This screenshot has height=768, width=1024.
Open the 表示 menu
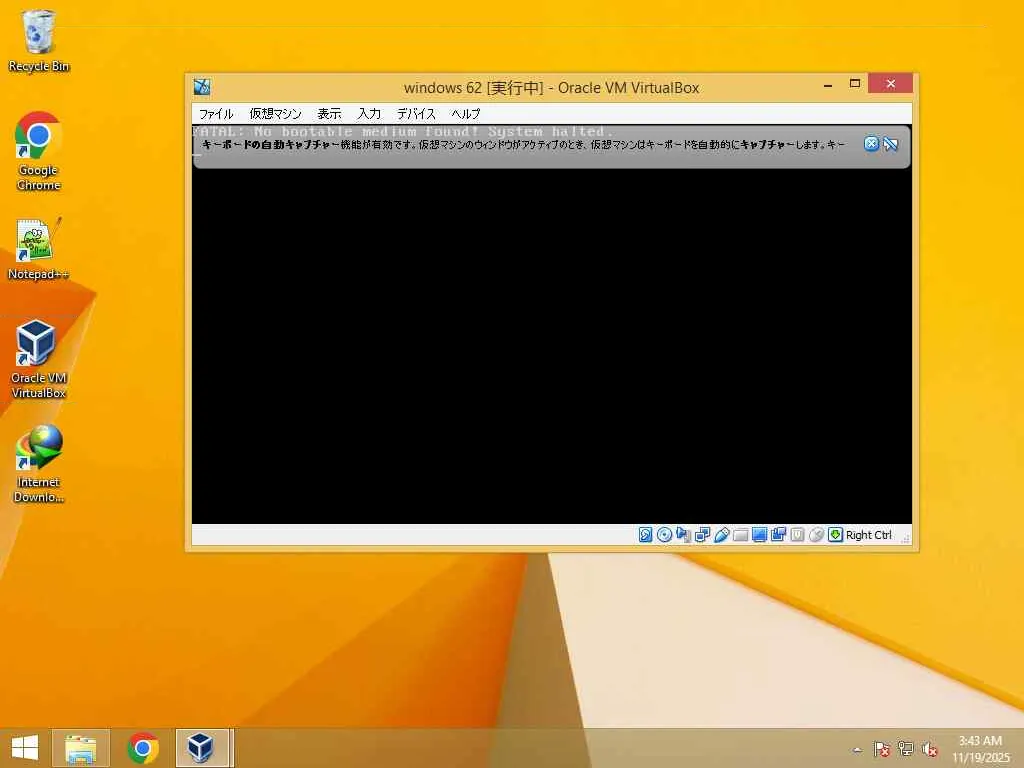[x=329, y=114]
